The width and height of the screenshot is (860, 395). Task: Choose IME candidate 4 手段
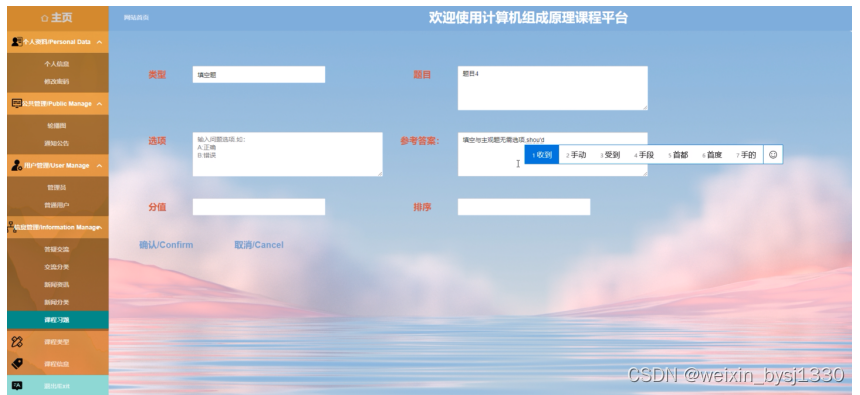644,155
